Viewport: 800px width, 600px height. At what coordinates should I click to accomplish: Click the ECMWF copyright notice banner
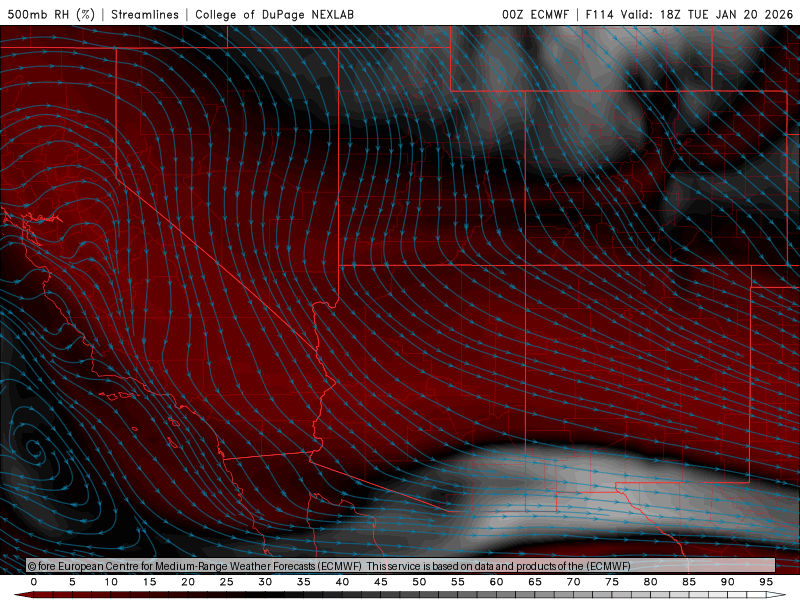tap(401, 566)
